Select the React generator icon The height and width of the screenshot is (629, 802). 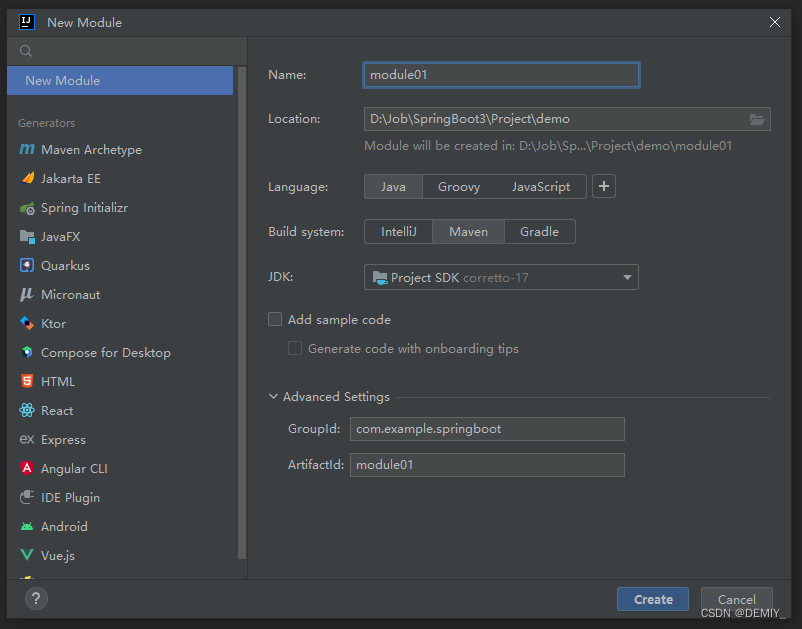click(27, 410)
